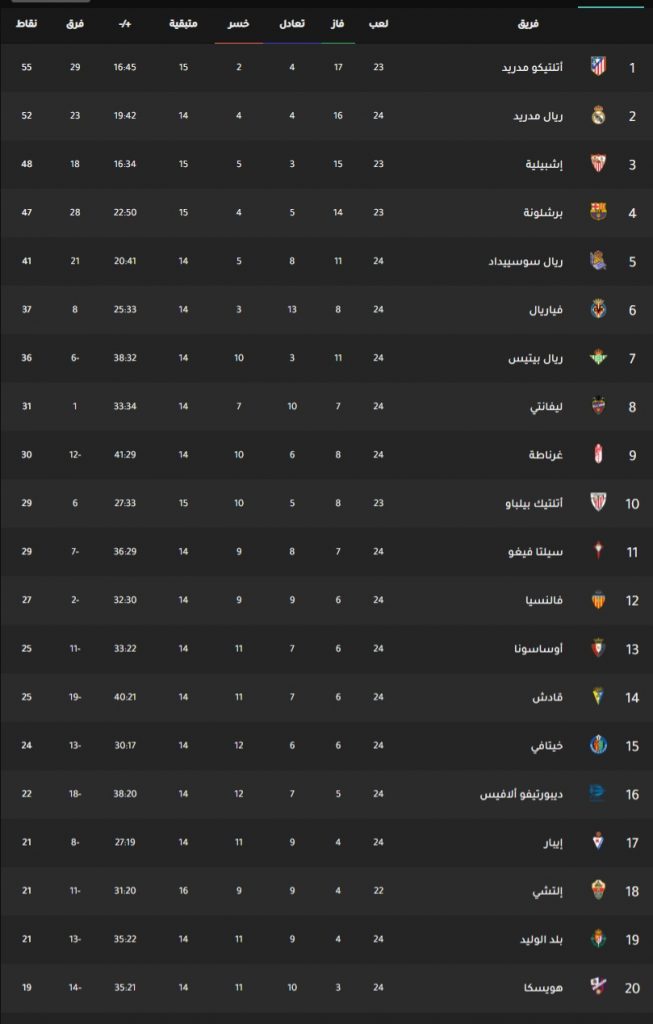Open the غرناطة team name link
Viewport: 653px width, 1024px height.
point(546,455)
